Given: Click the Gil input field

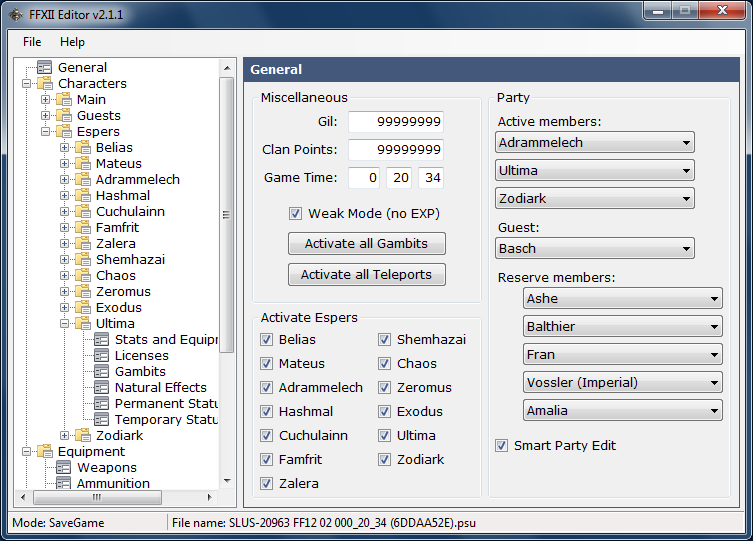Looking at the screenshot, I should (396, 121).
